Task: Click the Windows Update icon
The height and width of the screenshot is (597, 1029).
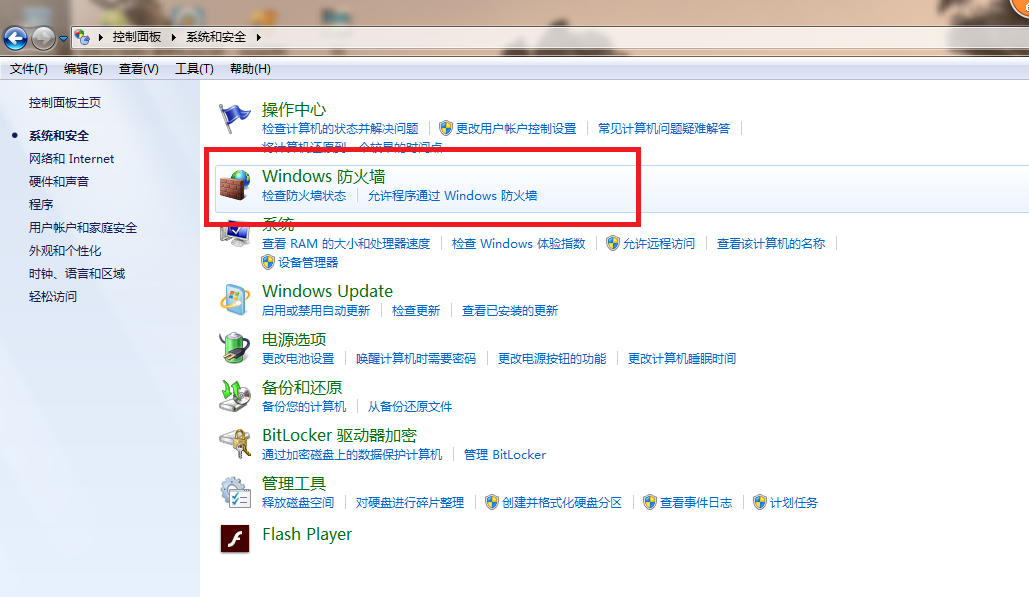Action: click(234, 300)
